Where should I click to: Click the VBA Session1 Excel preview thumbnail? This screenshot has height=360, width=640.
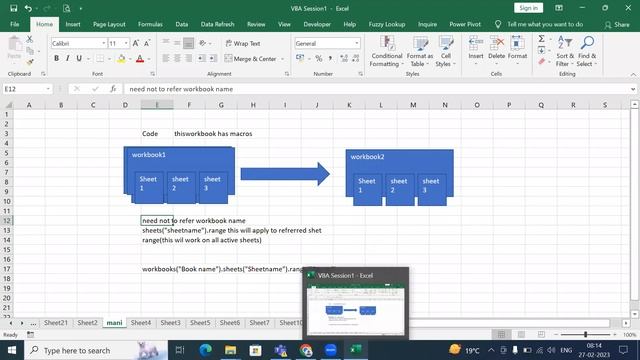[x=356, y=310]
